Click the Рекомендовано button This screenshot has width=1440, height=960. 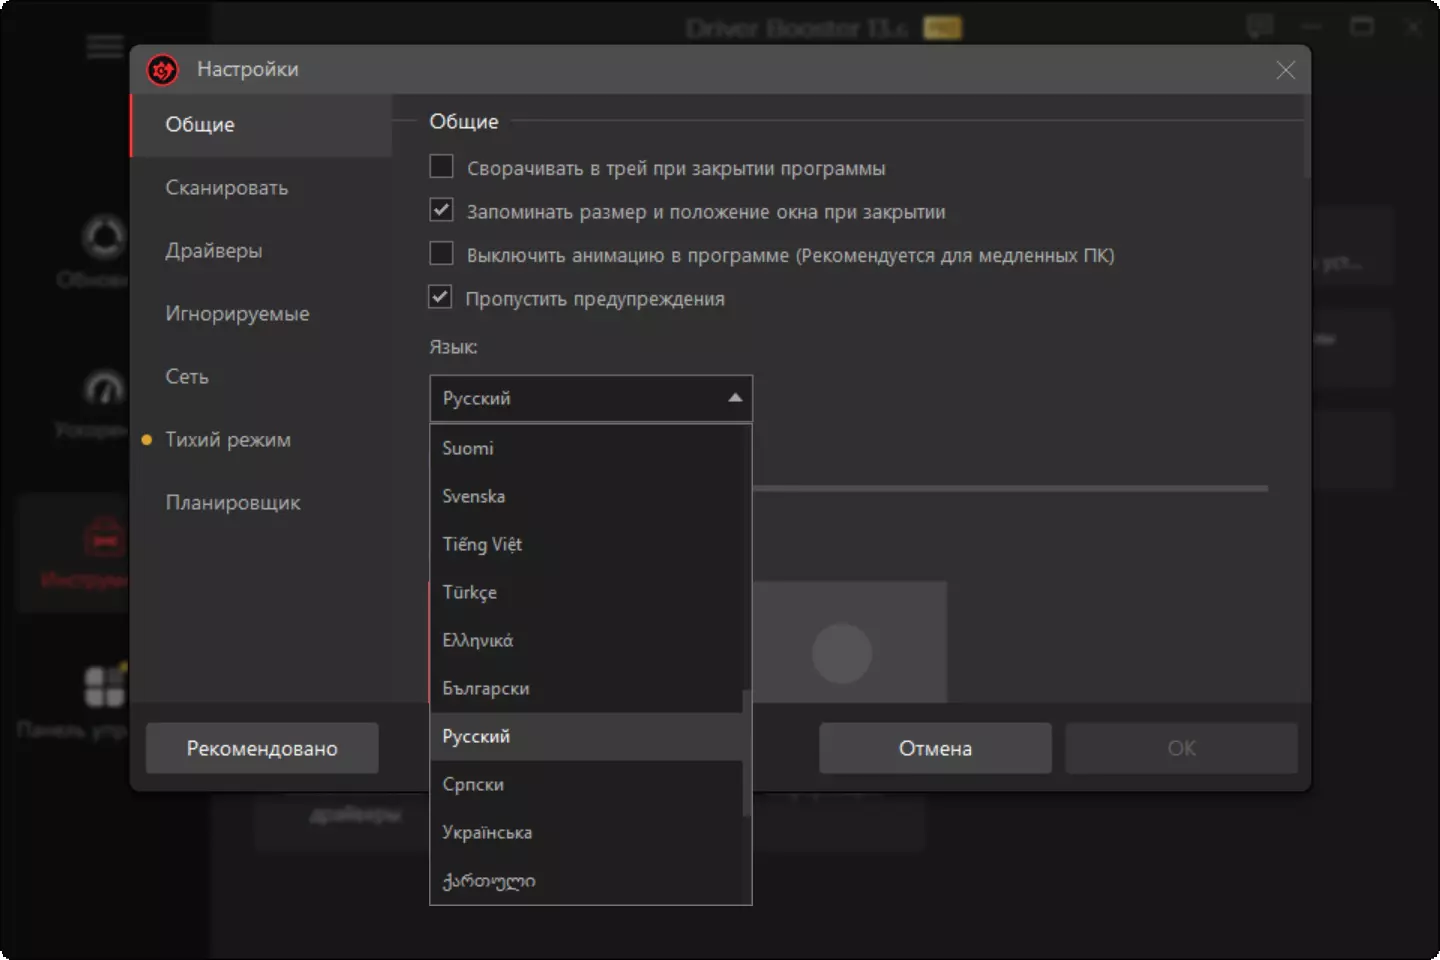pyautogui.click(x=262, y=748)
